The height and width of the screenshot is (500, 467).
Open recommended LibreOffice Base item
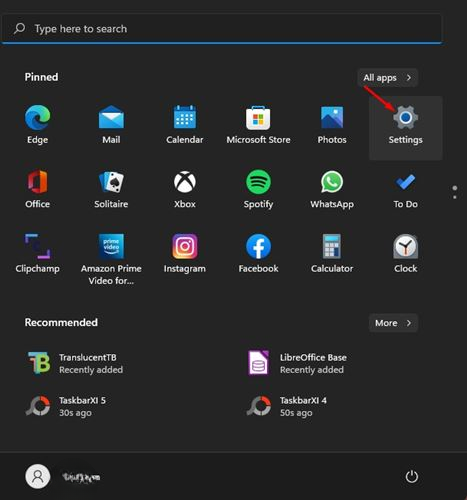[x=297, y=363]
